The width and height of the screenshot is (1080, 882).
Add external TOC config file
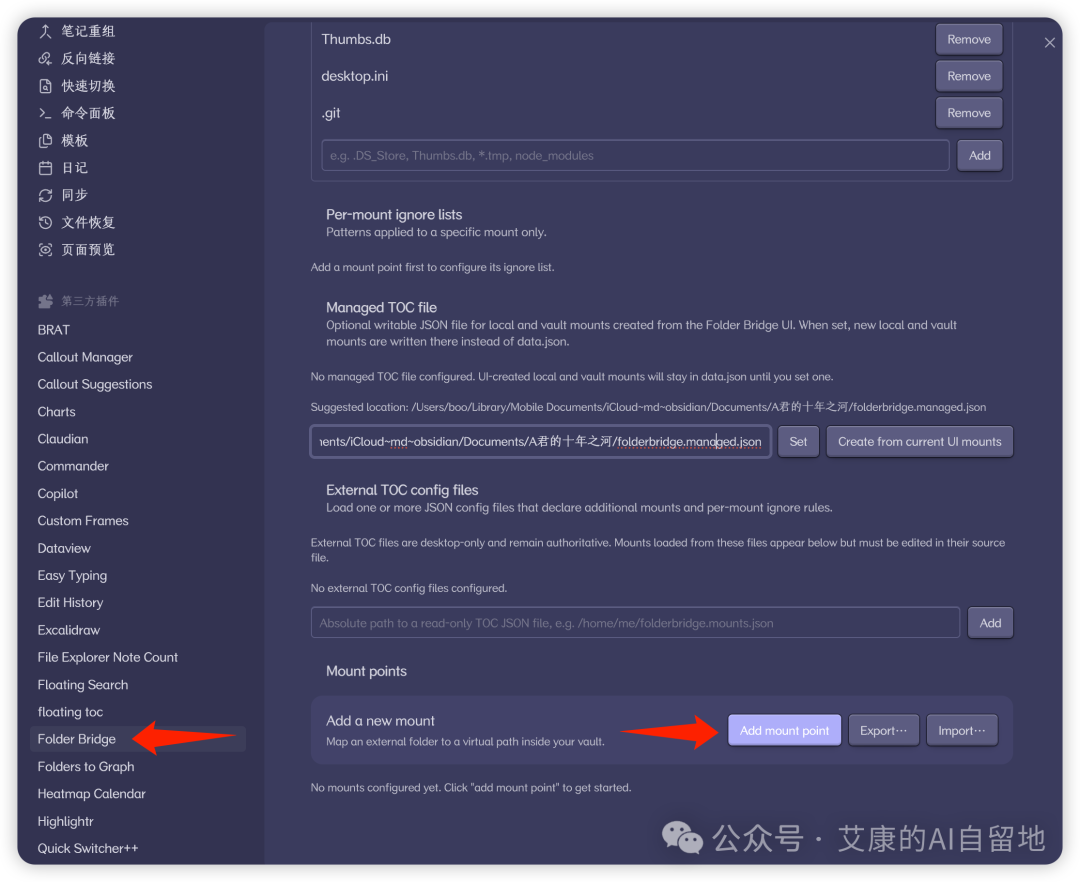point(990,623)
